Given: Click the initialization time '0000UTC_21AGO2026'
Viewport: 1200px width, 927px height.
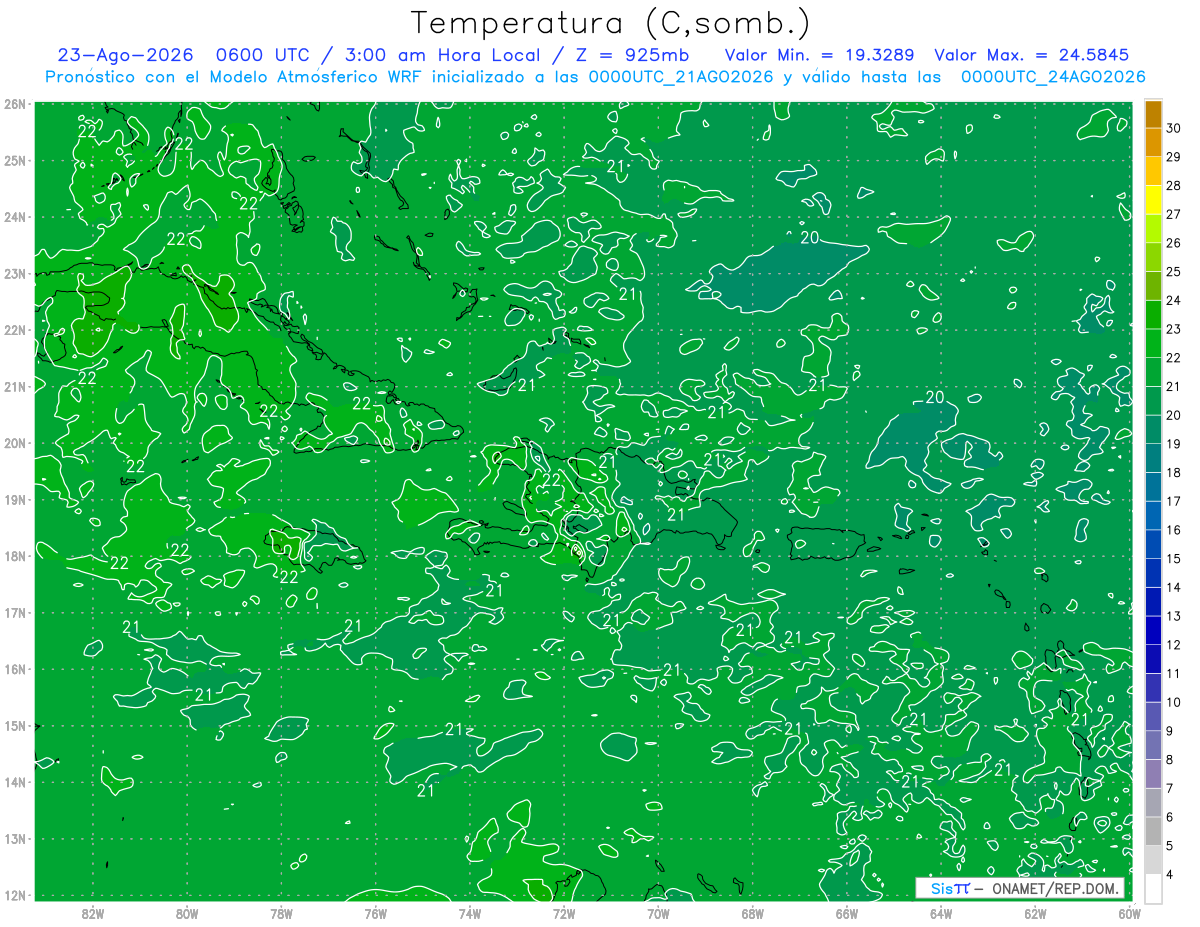Looking at the screenshot, I should coord(681,77).
